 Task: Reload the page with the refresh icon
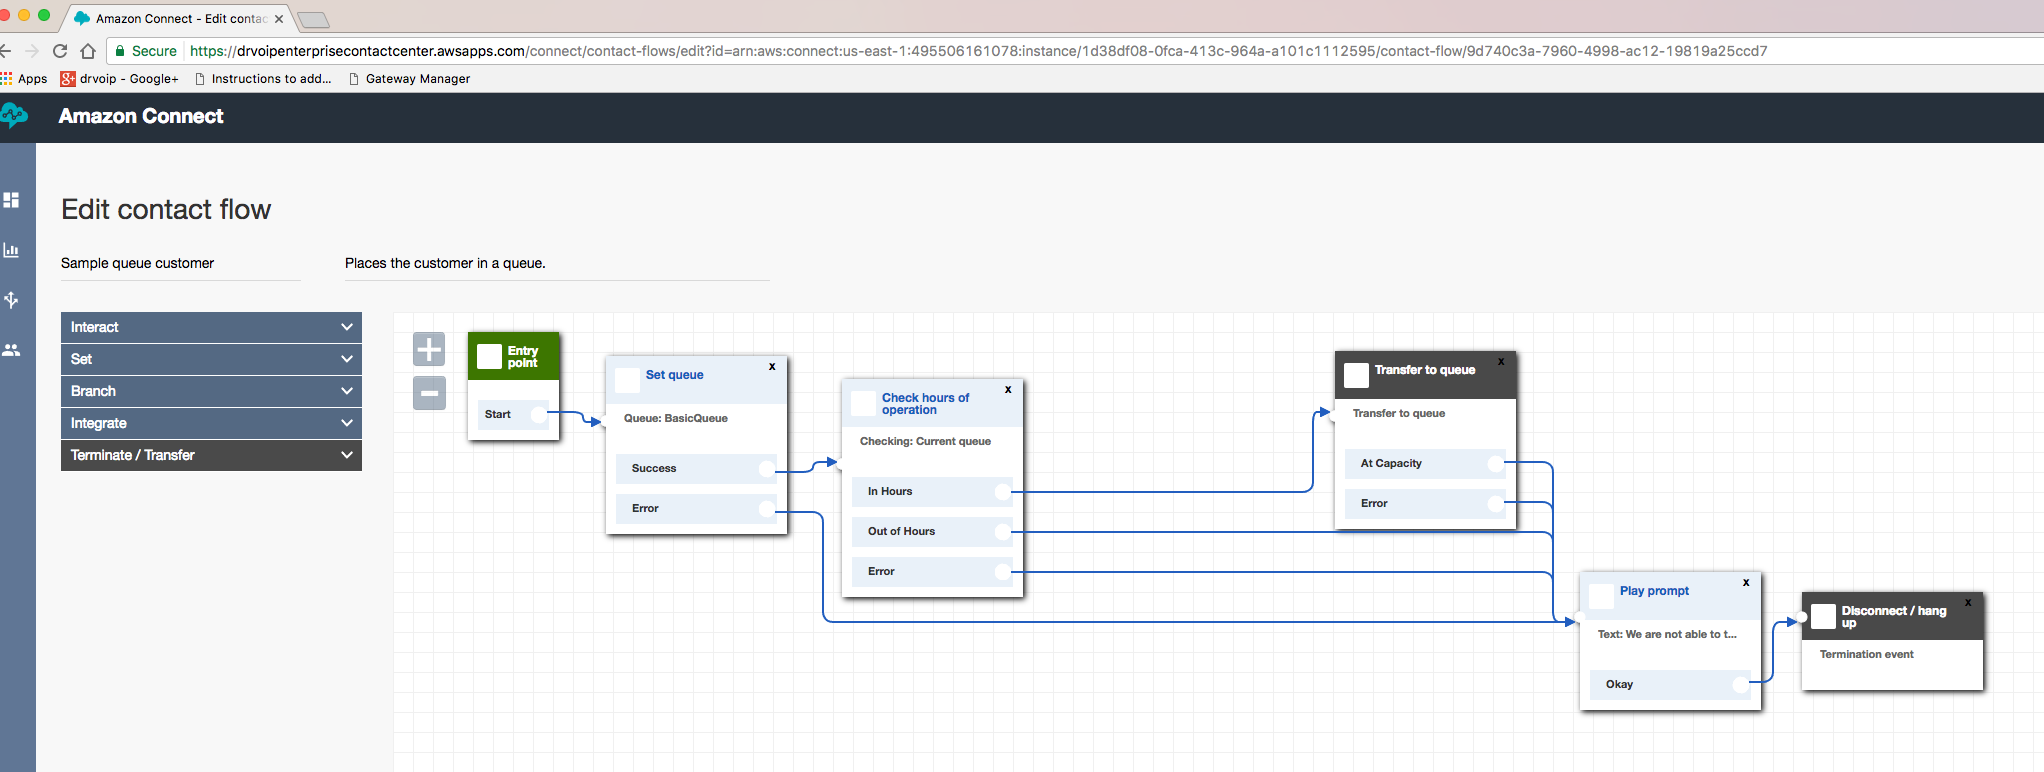pos(60,51)
